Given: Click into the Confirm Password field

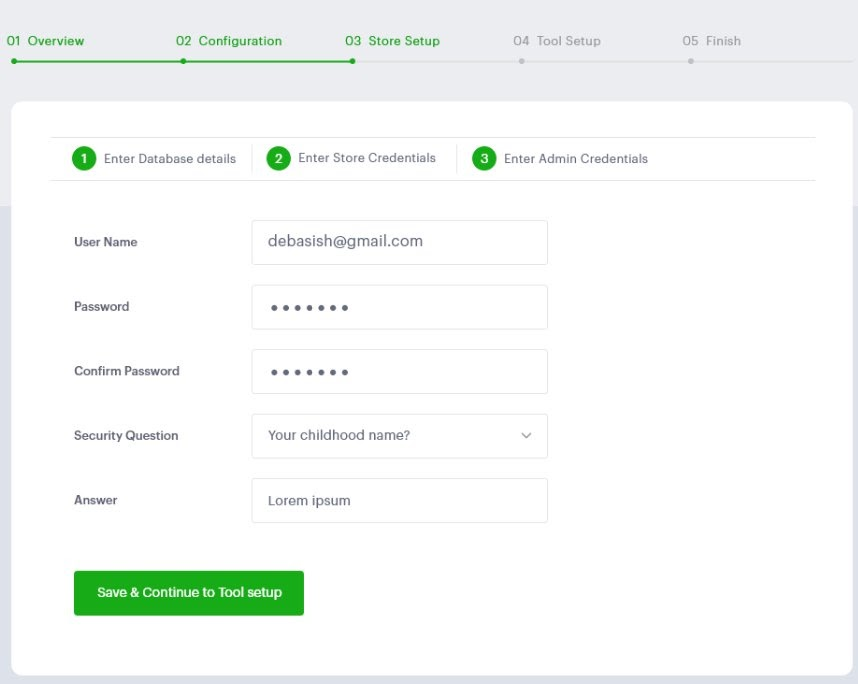Looking at the screenshot, I should coord(399,371).
